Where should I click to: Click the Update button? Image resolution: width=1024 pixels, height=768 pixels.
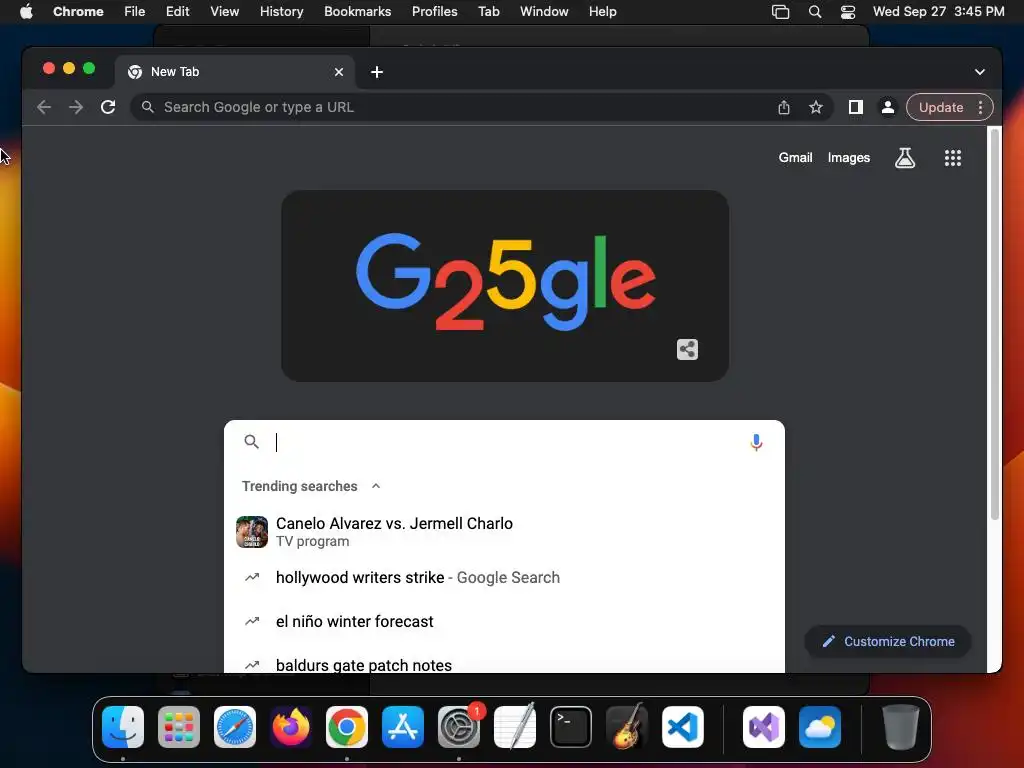[941, 107]
